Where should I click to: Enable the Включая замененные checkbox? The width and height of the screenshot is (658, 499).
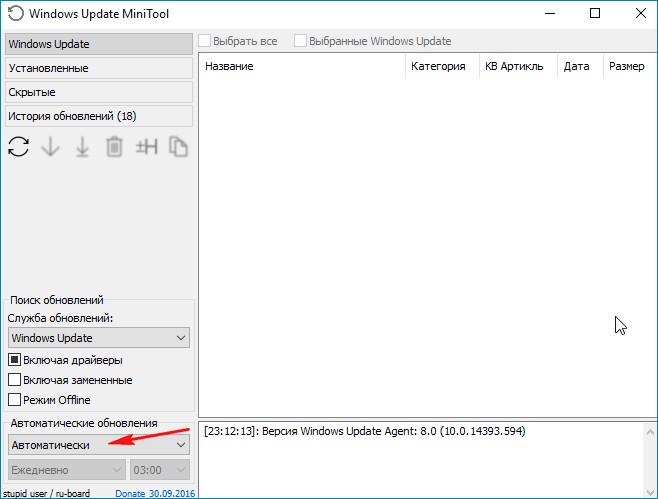tap(15, 380)
